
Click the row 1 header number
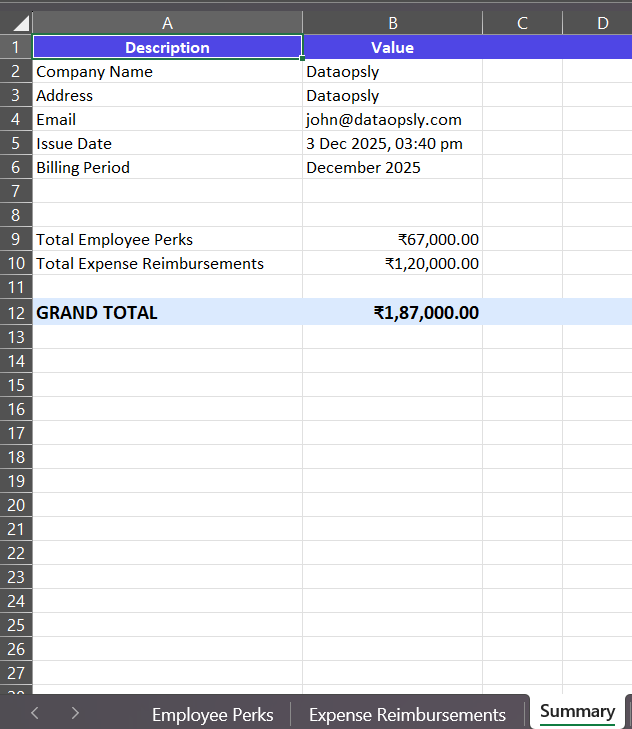point(16,47)
